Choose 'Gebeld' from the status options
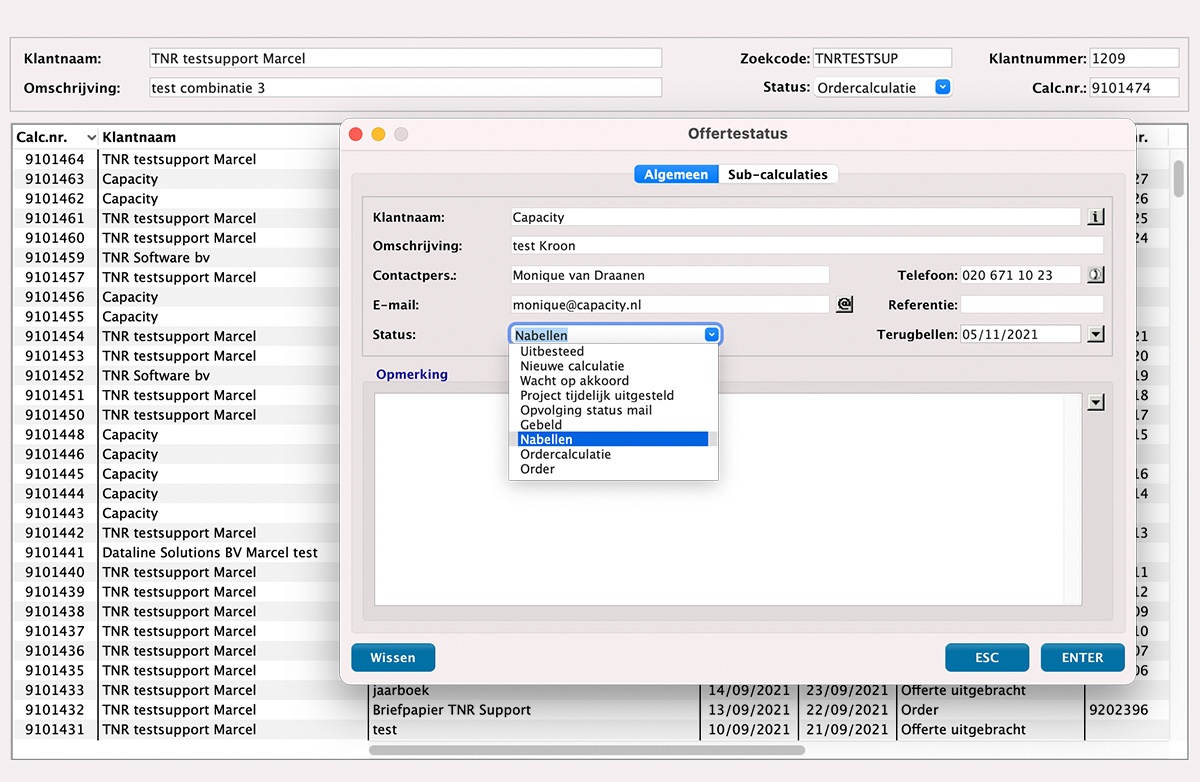The image size is (1200, 782). [541, 425]
